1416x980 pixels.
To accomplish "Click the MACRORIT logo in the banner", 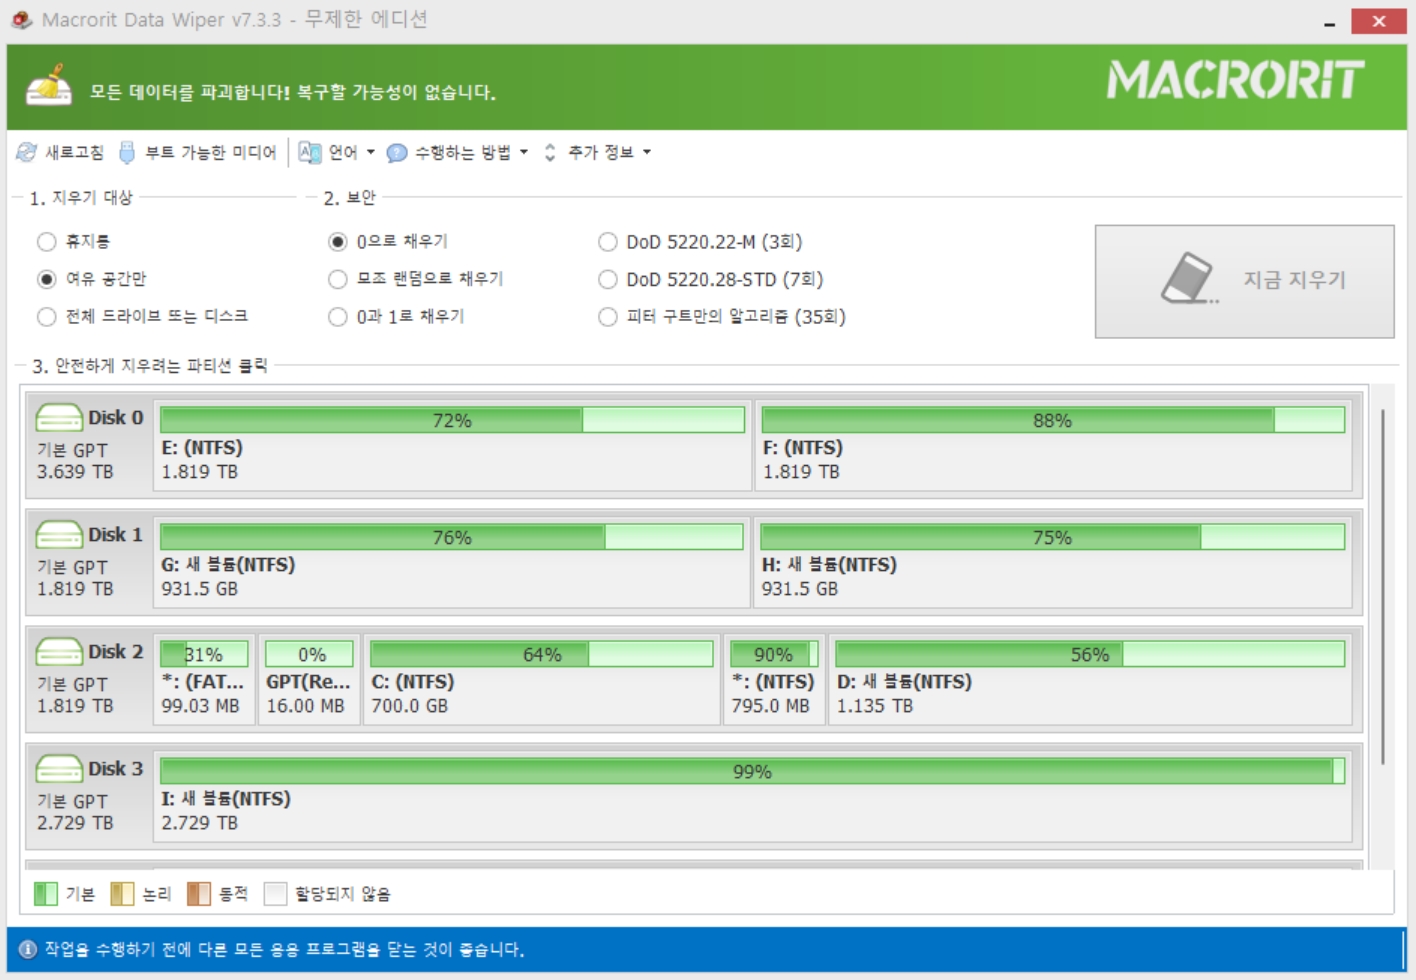I will [x=1236, y=80].
